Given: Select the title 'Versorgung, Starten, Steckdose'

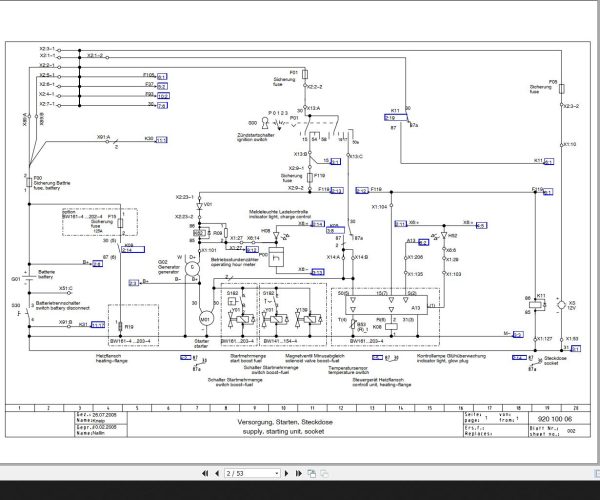Looking at the screenshot, I should click(x=285, y=422).
